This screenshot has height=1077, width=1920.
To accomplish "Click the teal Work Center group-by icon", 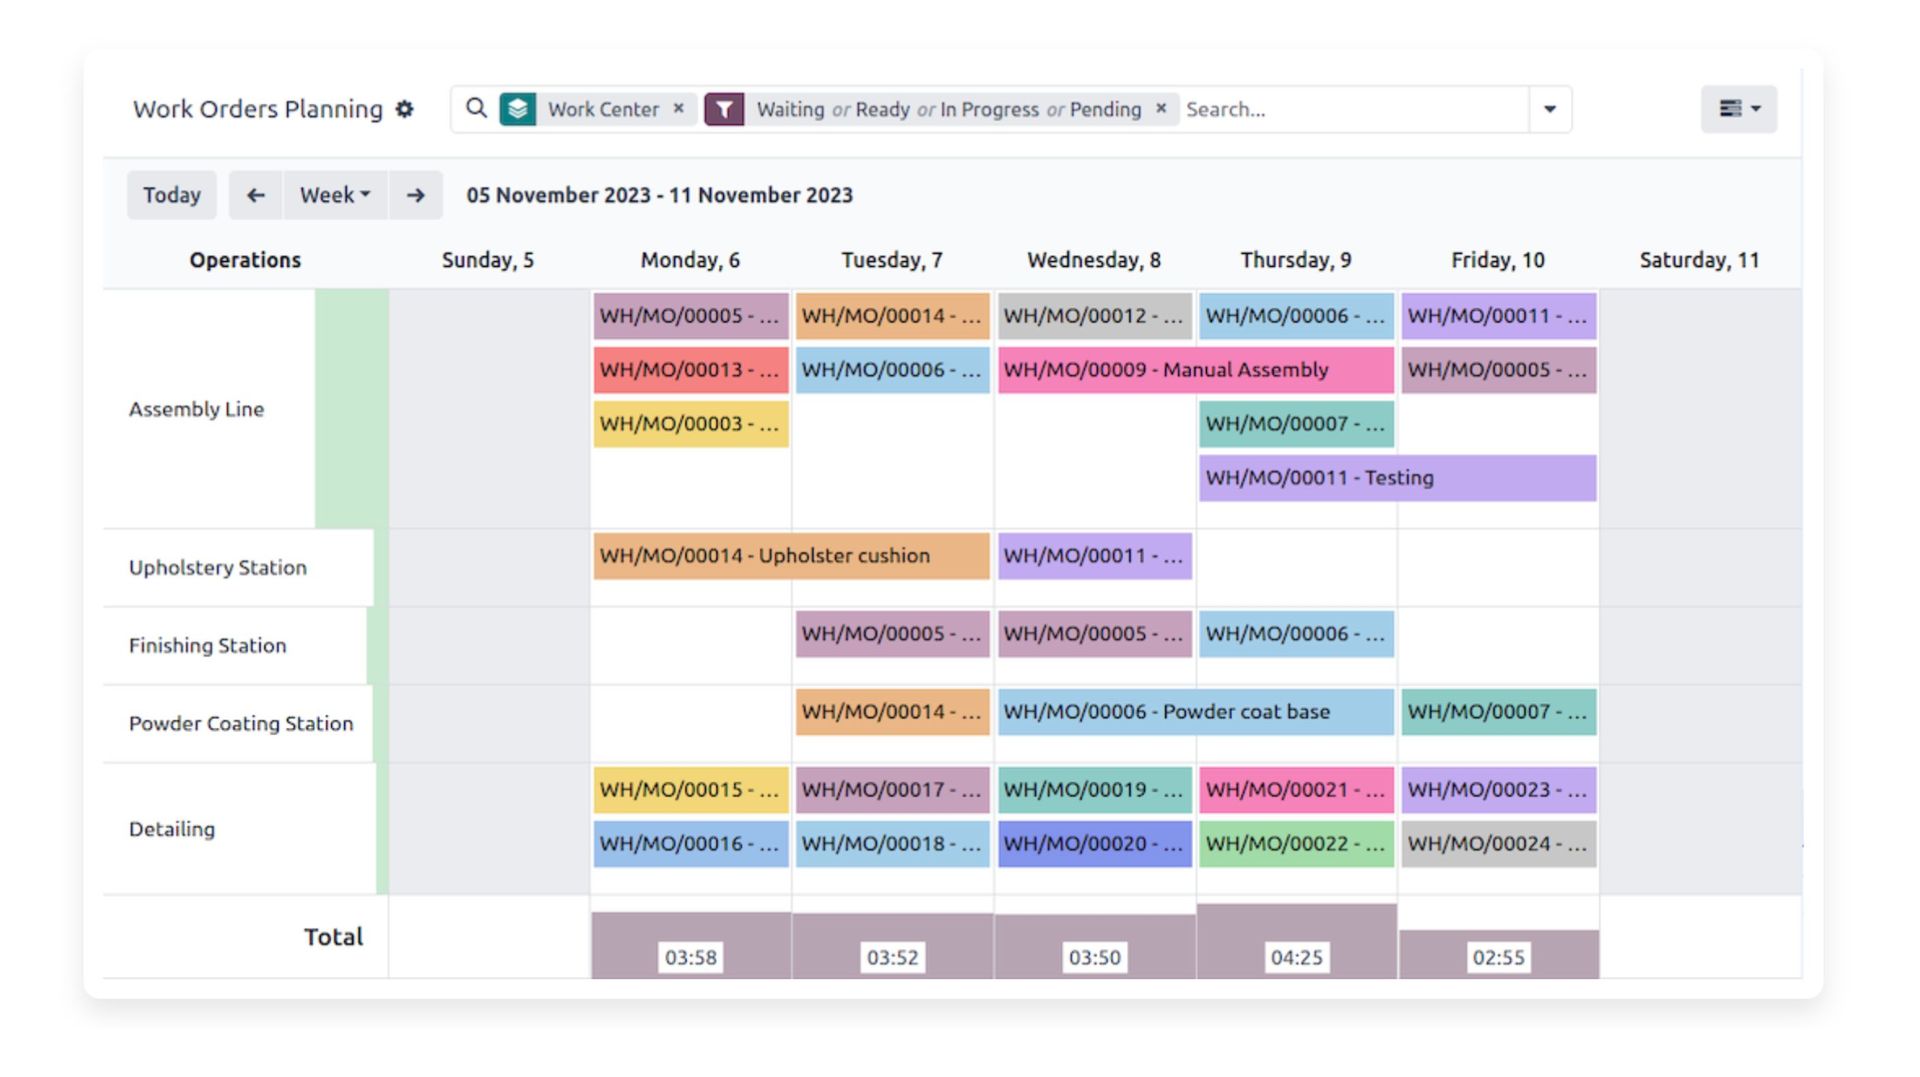I will pos(518,109).
